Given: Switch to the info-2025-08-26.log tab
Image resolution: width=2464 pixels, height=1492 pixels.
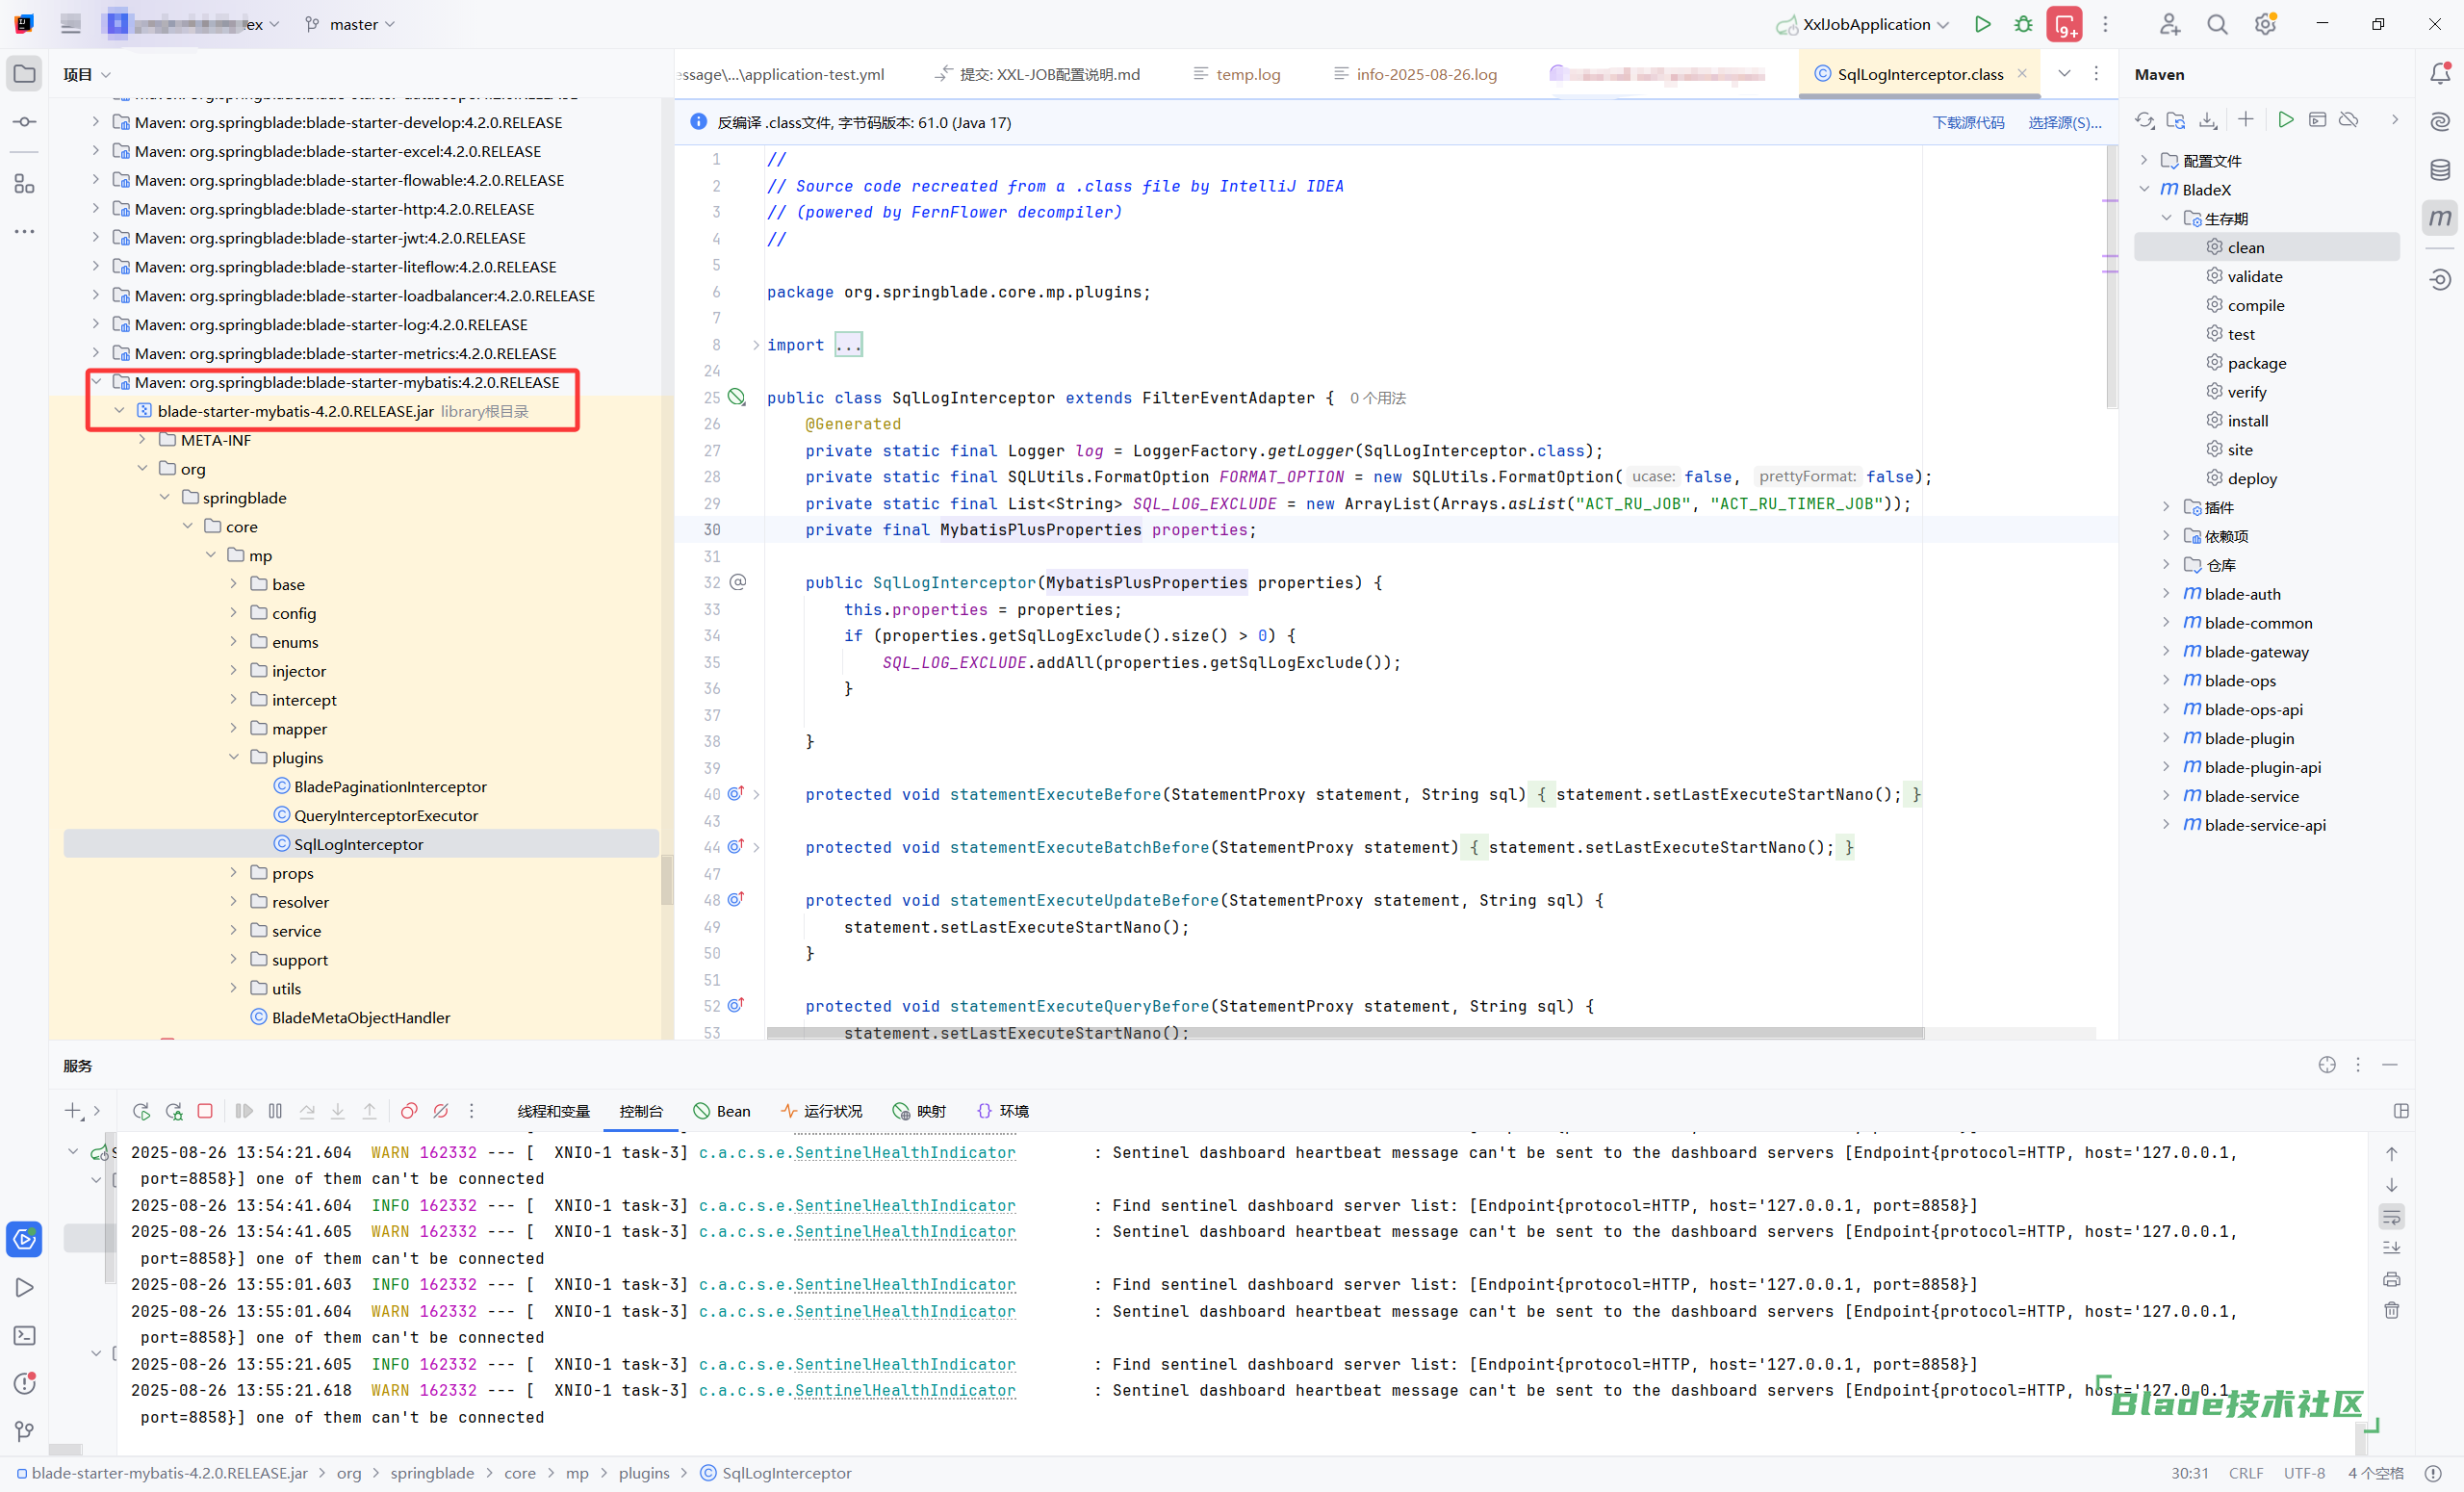Looking at the screenshot, I should click(x=1415, y=74).
